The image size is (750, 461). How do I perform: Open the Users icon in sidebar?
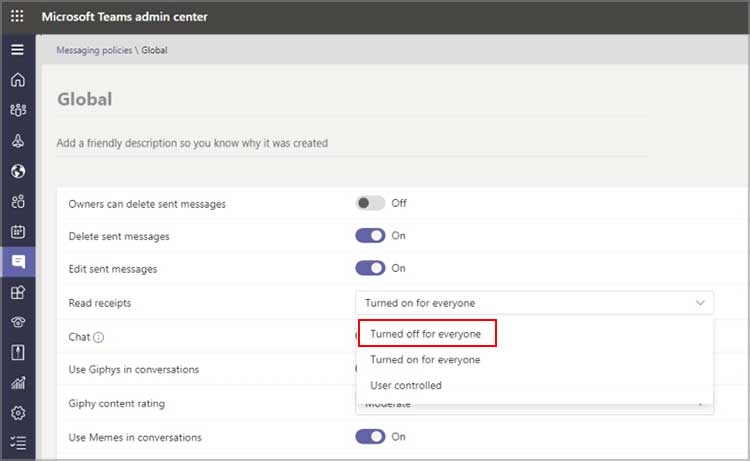coord(18,201)
